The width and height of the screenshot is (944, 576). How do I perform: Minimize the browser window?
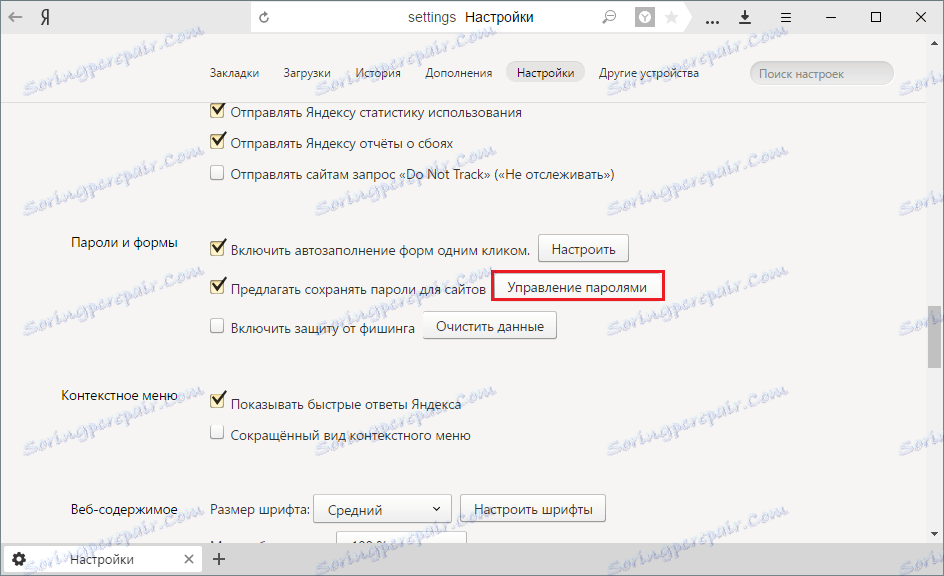coord(831,17)
